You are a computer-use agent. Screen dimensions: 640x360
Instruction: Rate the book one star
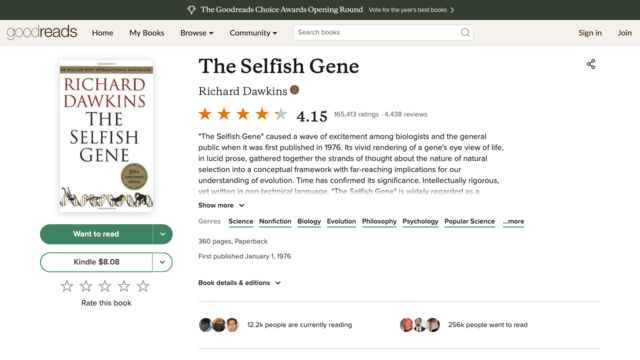pyautogui.click(x=67, y=286)
